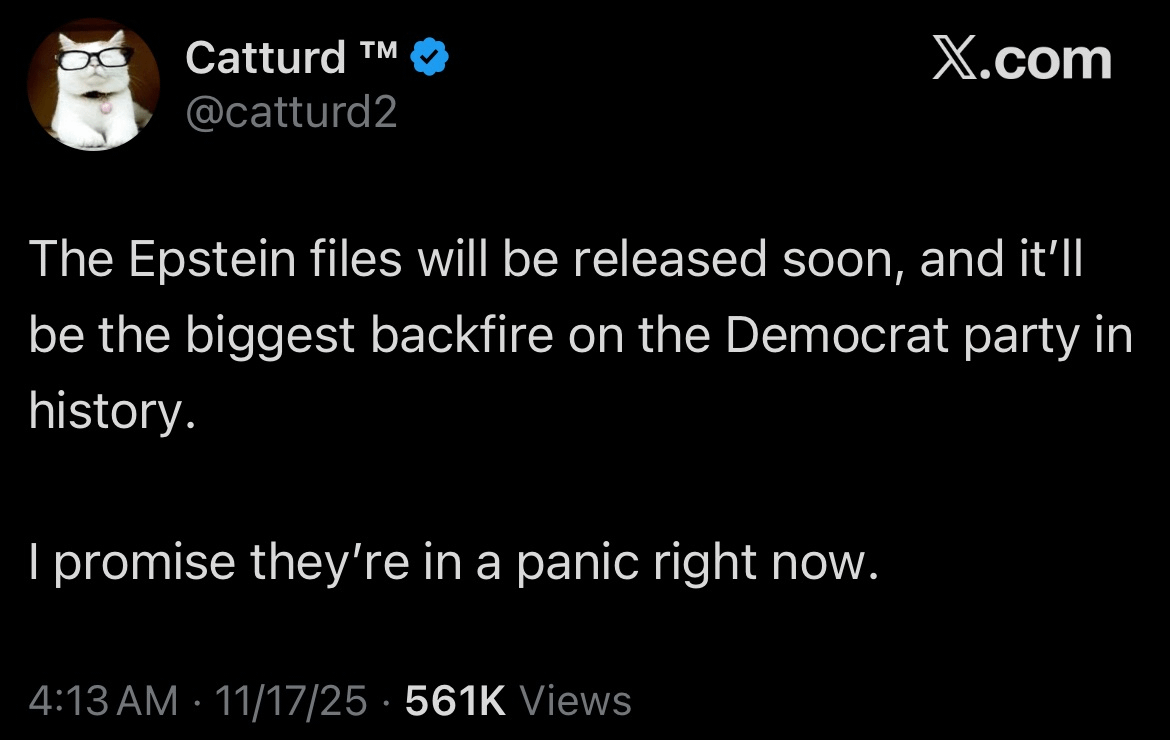Screen dimensions: 1170x740
Task: Click the 4:13 AM timestamp
Action: [104, 700]
